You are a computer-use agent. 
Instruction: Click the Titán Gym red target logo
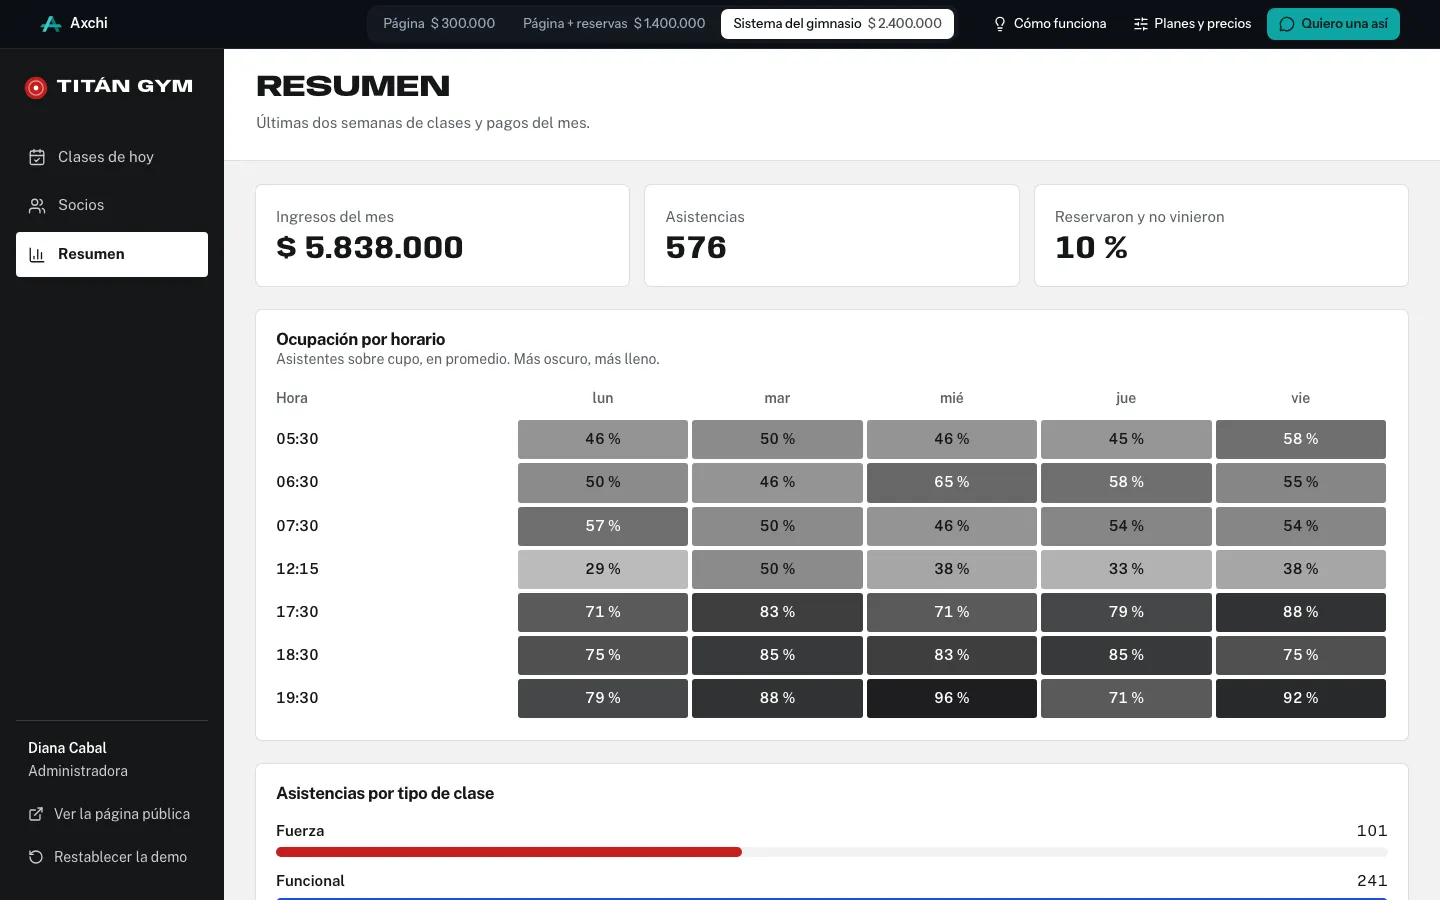point(36,88)
